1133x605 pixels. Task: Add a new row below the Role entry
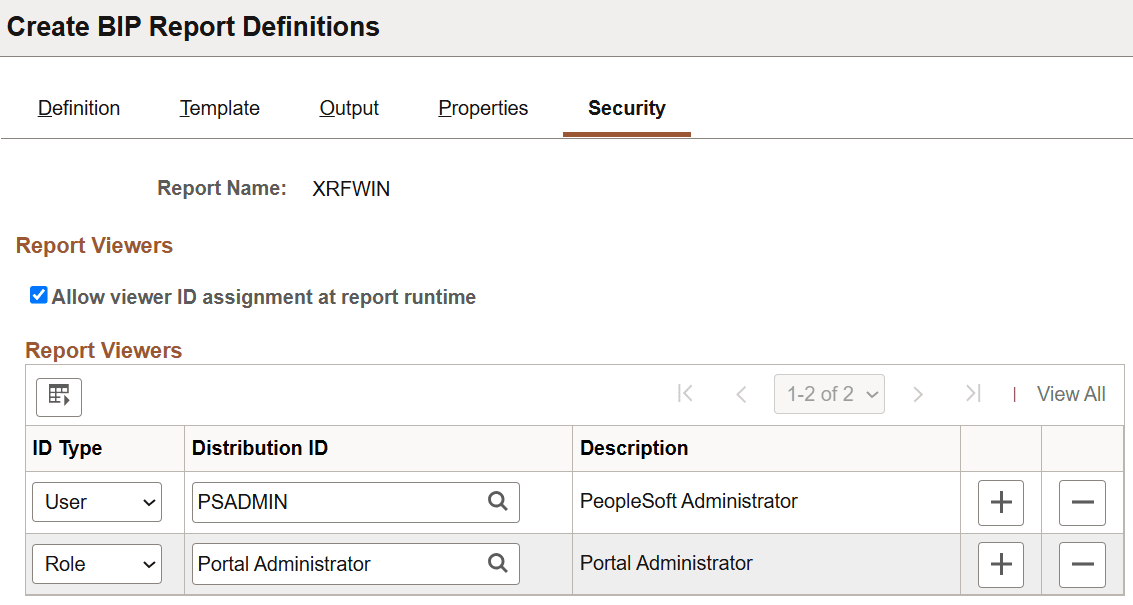[1000, 564]
